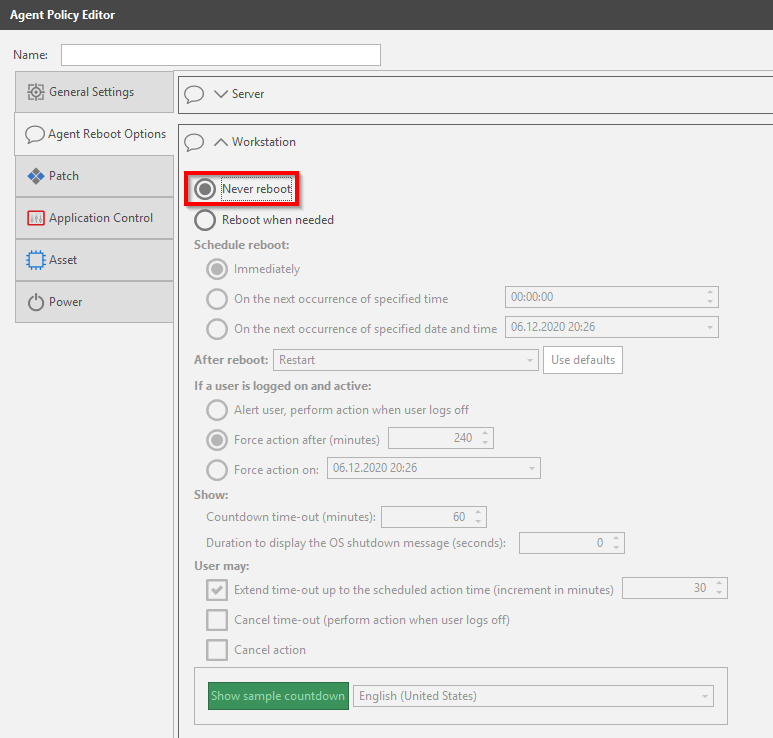This screenshot has height=738, width=773.
Task: Click the shutdown message duration 0 field
Action: pyautogui.click(x=572, y=543)
